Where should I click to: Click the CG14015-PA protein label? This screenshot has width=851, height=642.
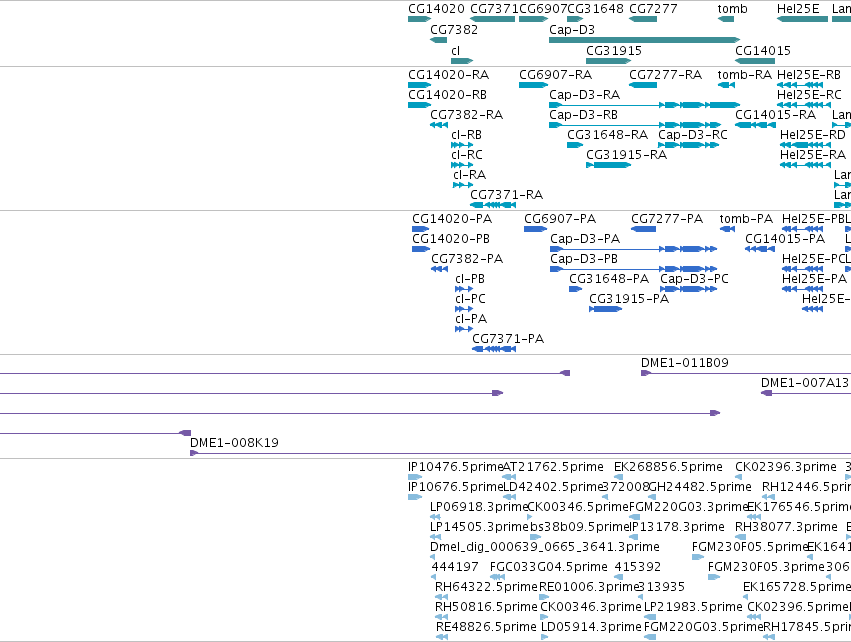point(785,239)
